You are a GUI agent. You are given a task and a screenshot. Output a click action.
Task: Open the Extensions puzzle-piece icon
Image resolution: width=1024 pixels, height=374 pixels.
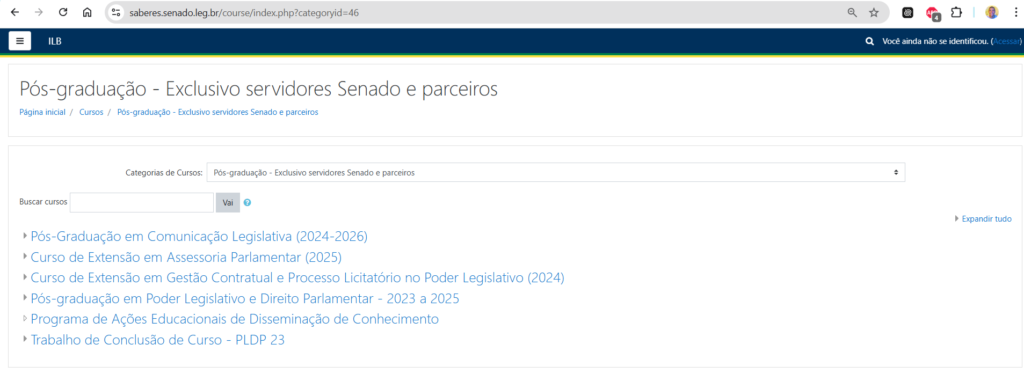point(956,12)
